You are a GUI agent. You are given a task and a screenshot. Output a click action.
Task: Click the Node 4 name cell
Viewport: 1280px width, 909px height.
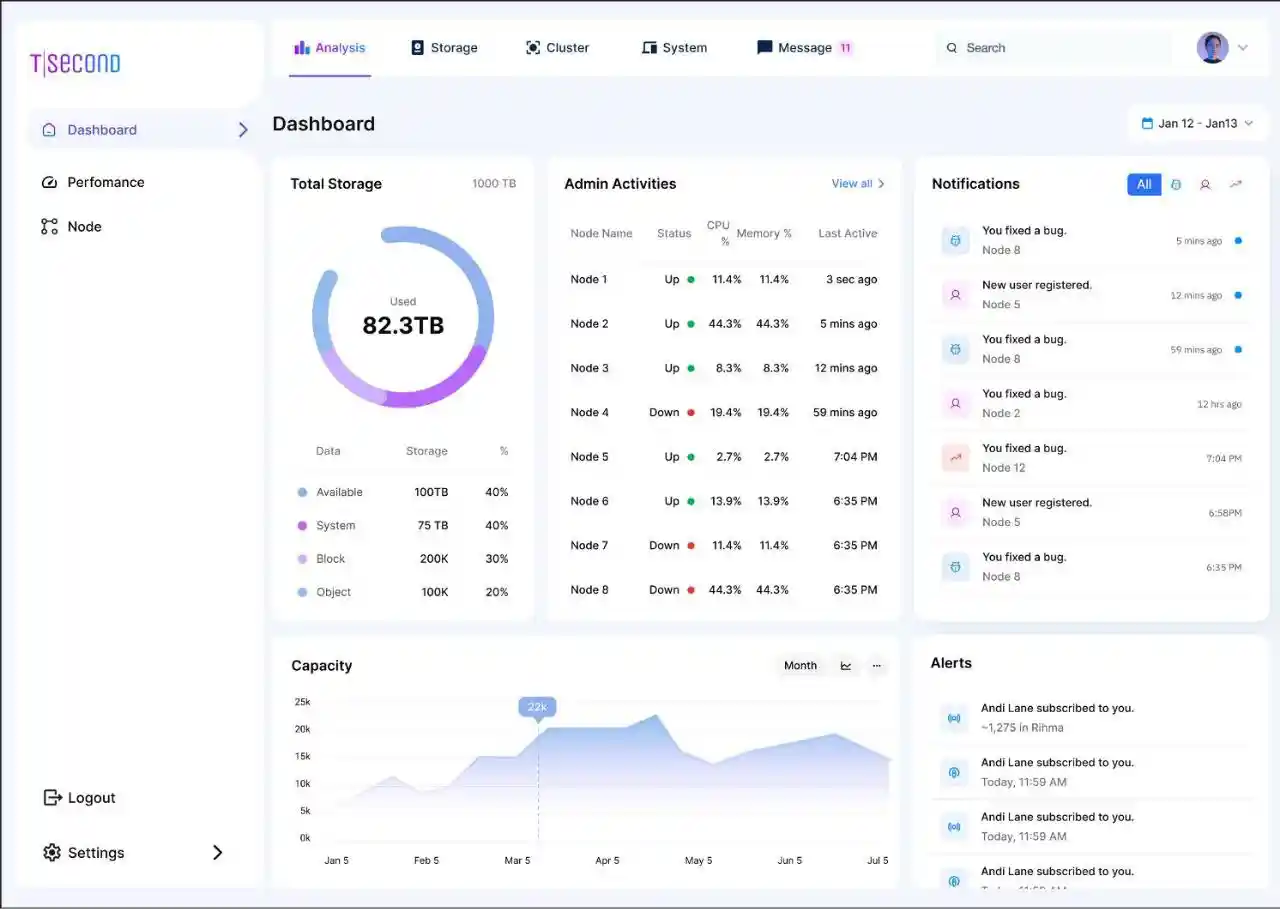(x=590, y=412)
